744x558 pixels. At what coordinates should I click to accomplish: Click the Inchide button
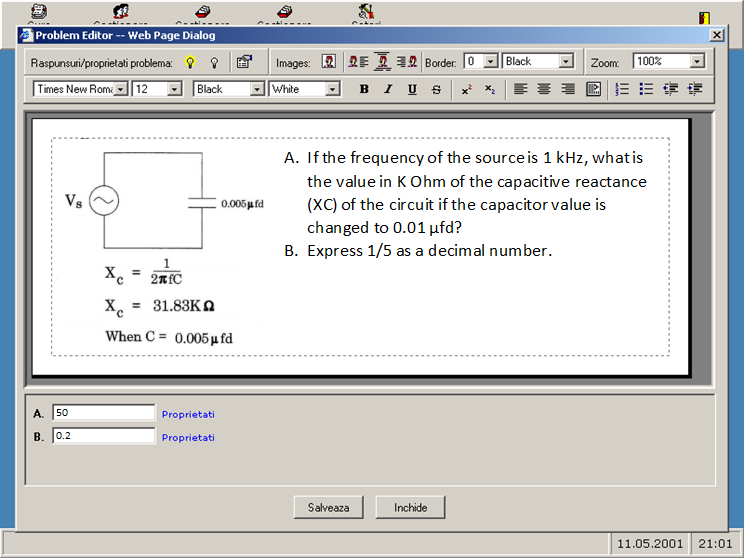[x=411, y=507]
